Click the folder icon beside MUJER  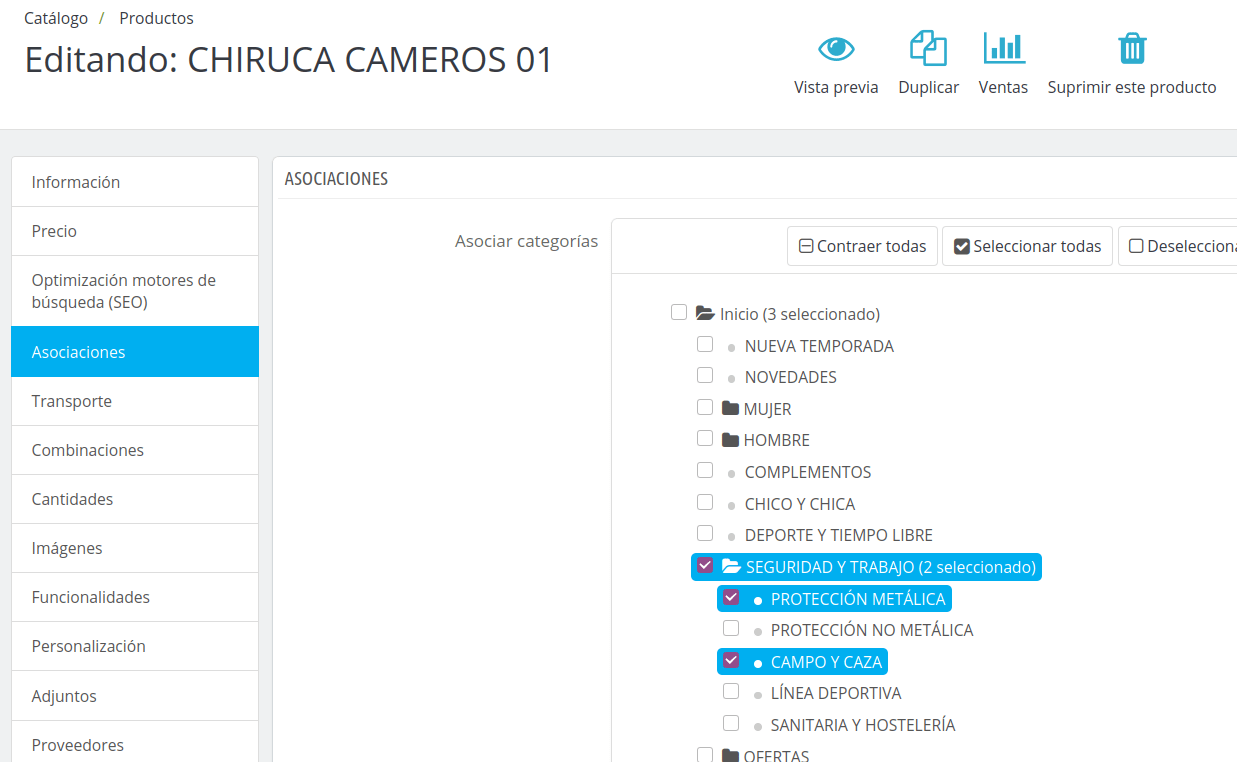(x=730, y=408)
